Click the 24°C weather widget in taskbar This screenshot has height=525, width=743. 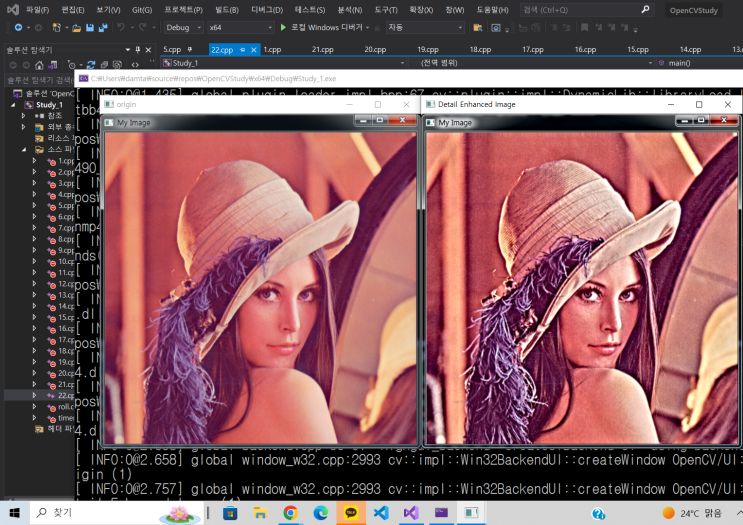(x=693, y=513)
